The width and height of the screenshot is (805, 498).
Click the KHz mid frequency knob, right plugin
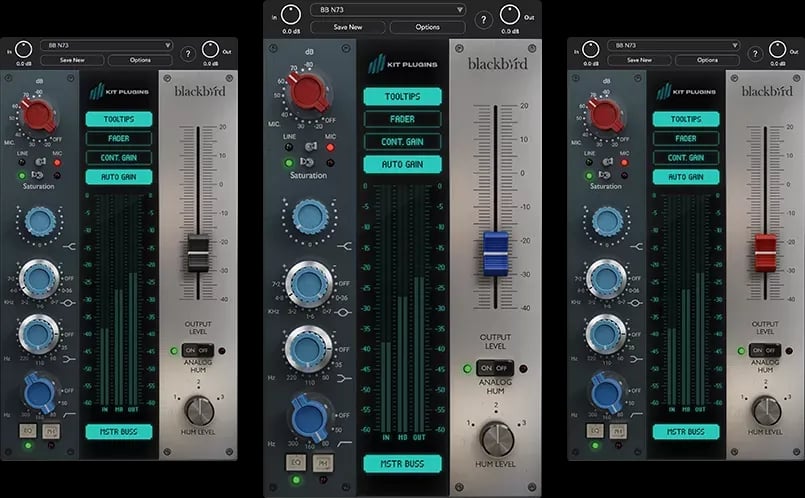[x=606, y=278]
